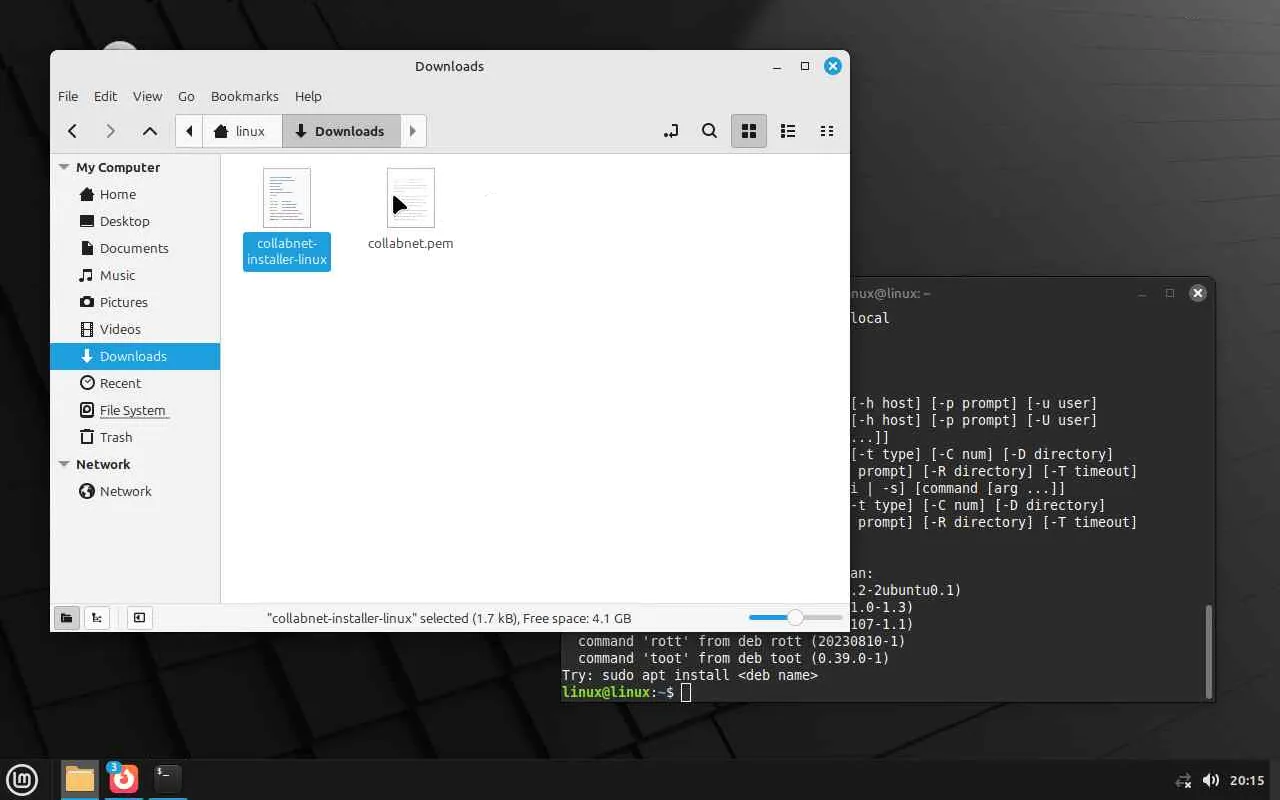Click the 20:15 clock
Image resolution: width=1280 pixels, height=800 pixels.
point(1247,780)
